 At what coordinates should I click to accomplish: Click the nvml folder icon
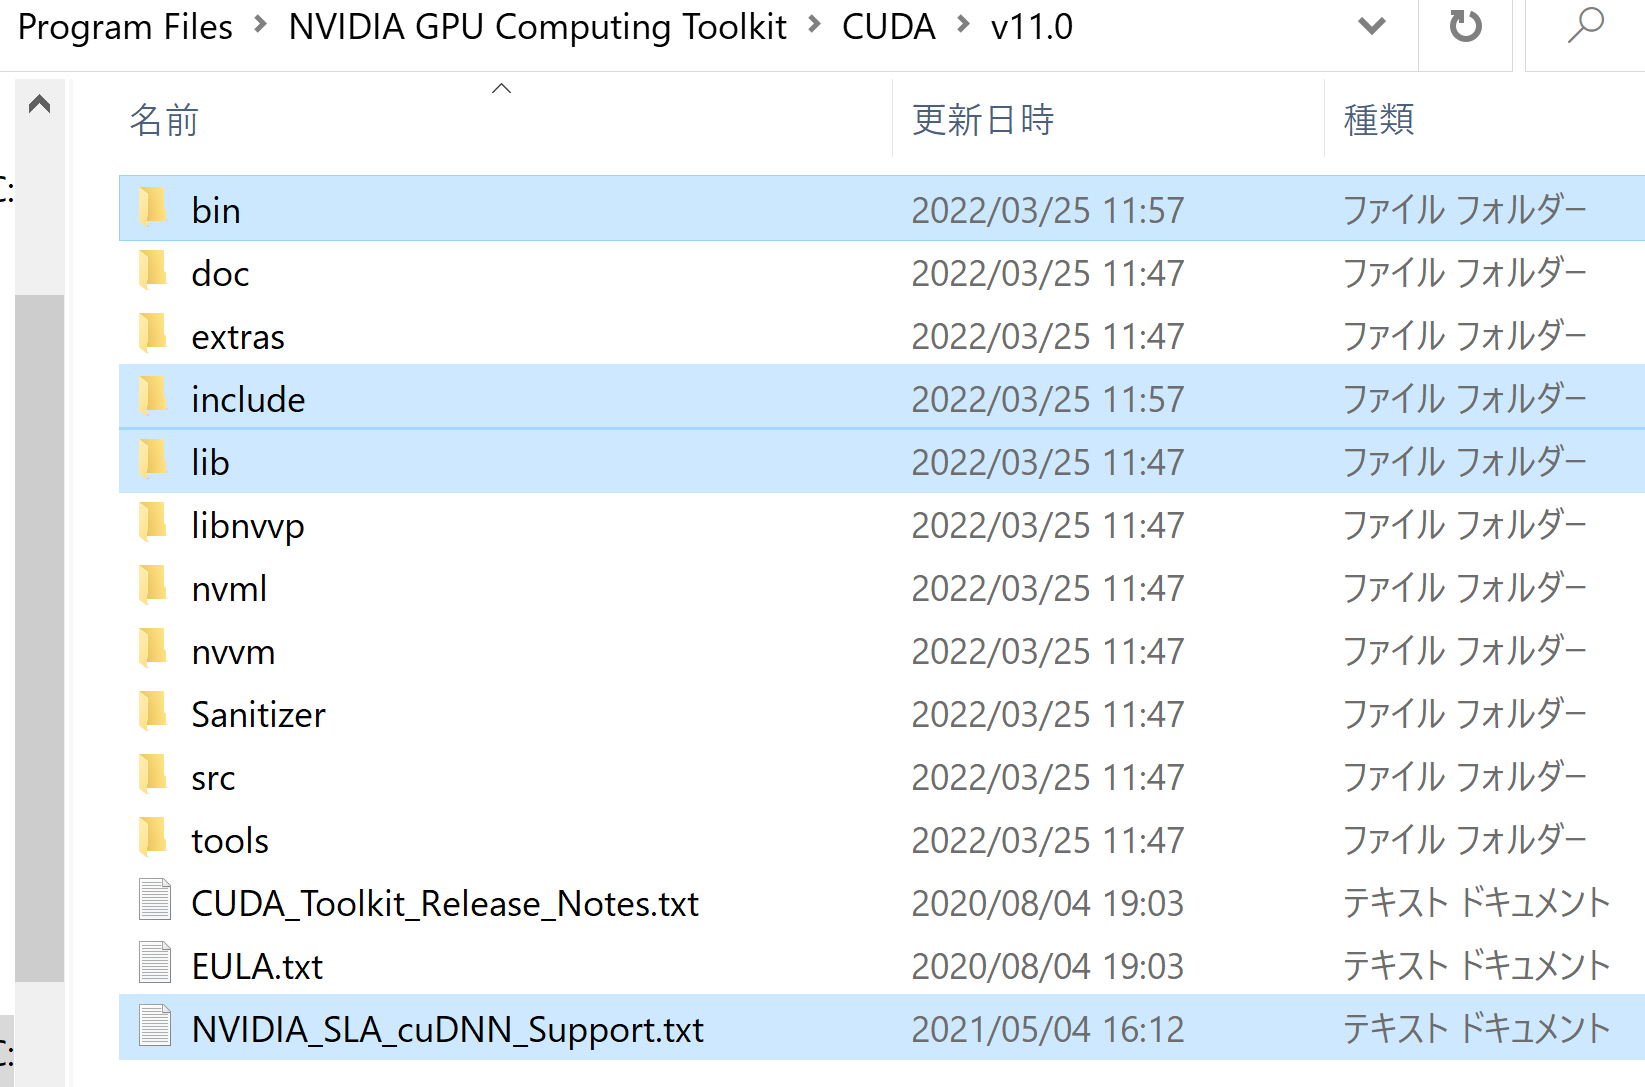153,585
